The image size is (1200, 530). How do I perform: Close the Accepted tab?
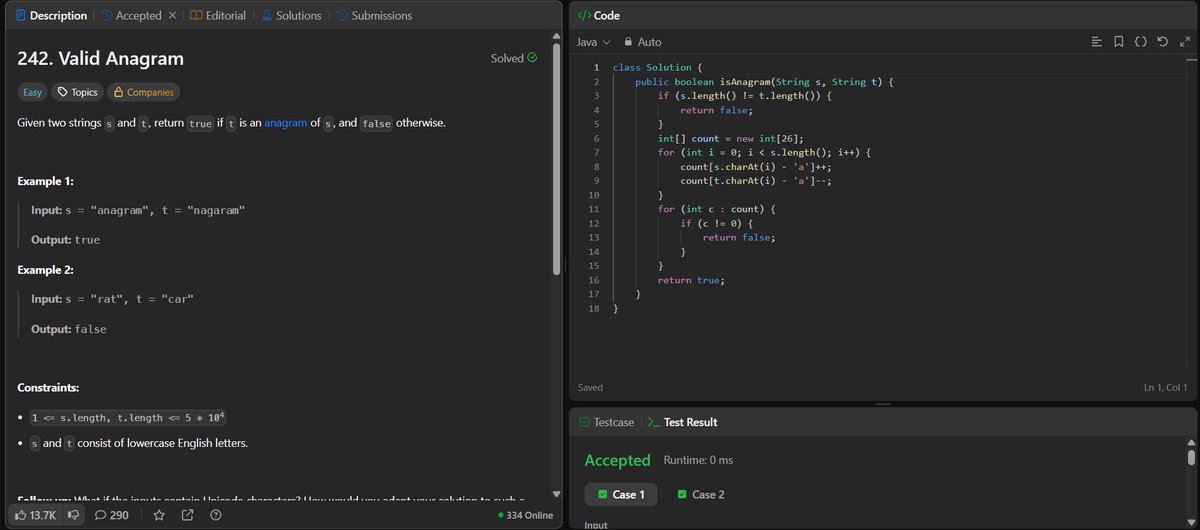coord(172,16)
